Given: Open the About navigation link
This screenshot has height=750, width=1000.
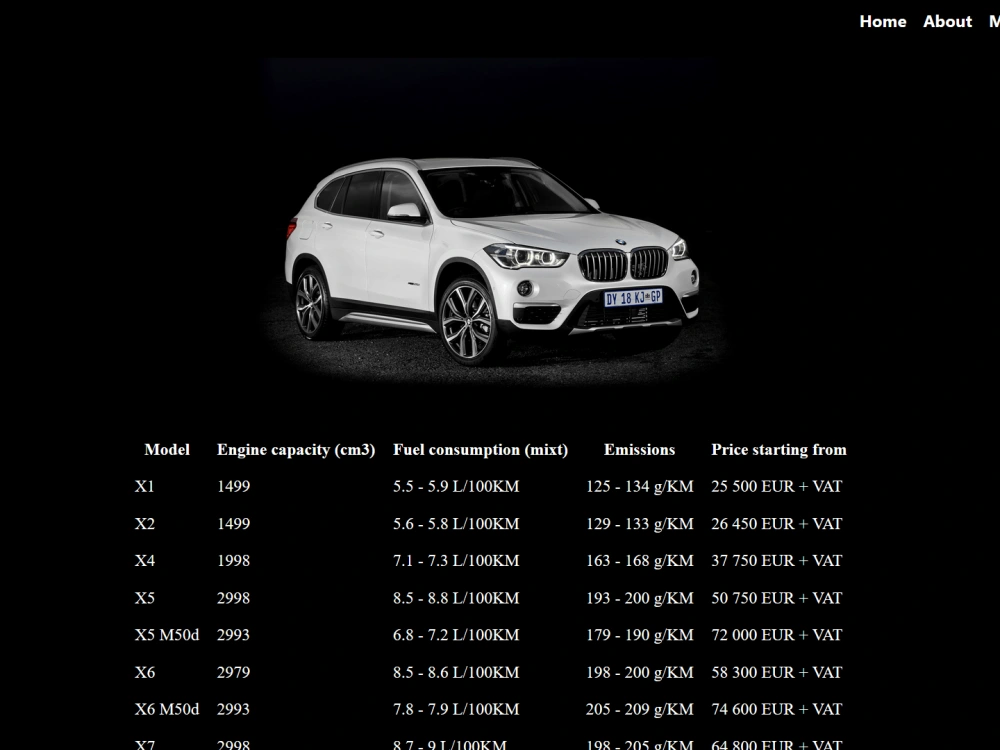Looking at the screenshot, I should click(x=947, y=22).
